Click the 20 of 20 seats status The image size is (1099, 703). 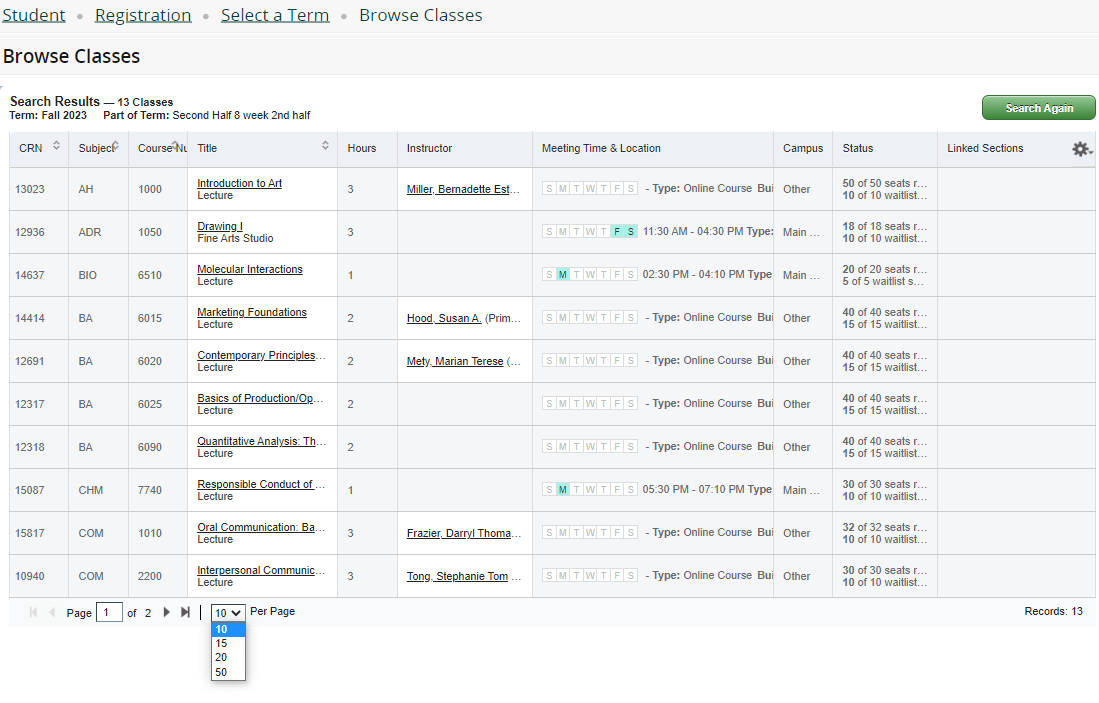pyautogui.click(x=885, y=269)
